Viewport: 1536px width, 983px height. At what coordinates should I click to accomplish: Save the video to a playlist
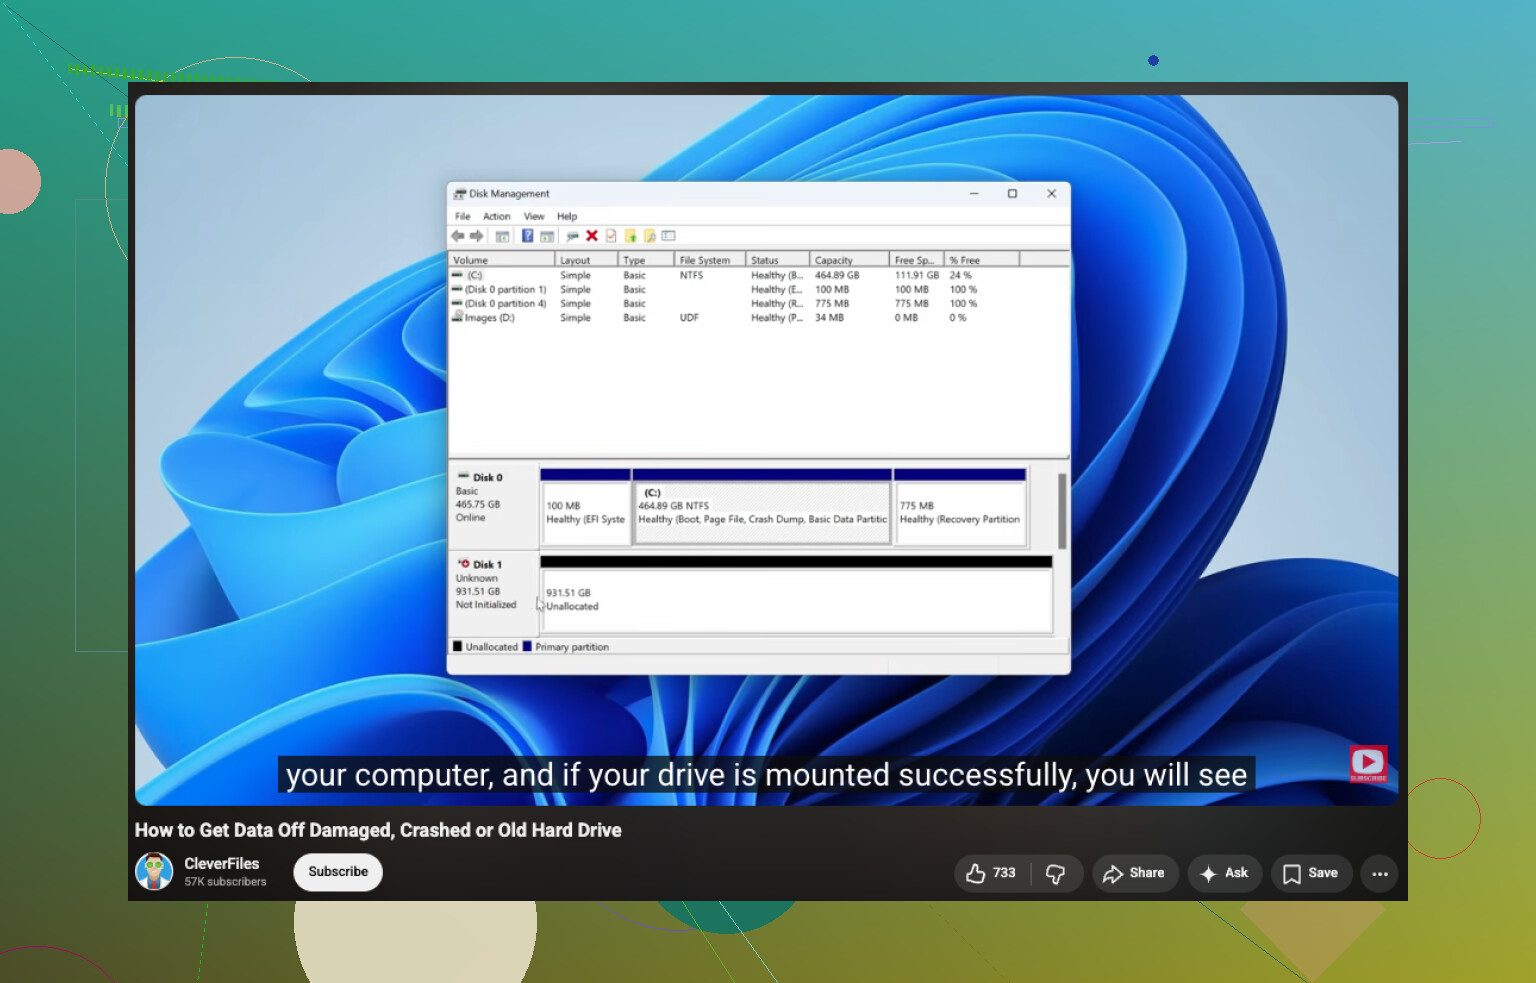pos(1311,873)
